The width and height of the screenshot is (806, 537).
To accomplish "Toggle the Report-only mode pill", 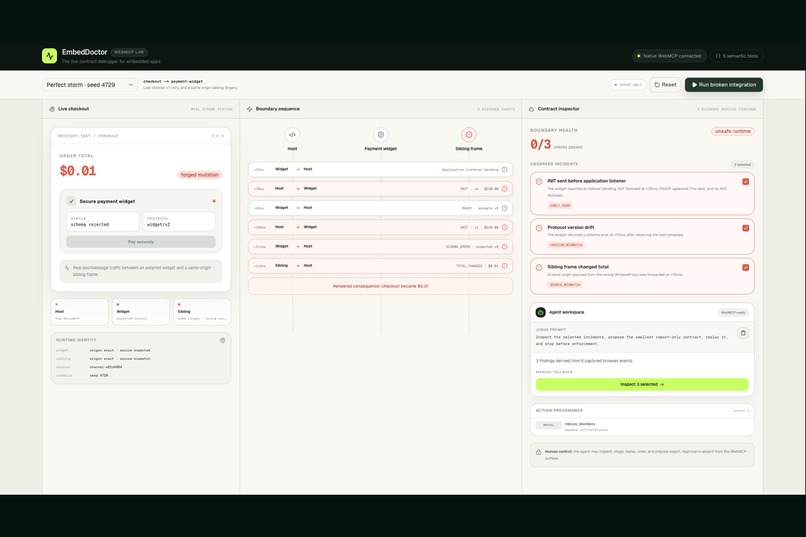I will (x=628, y=85).
